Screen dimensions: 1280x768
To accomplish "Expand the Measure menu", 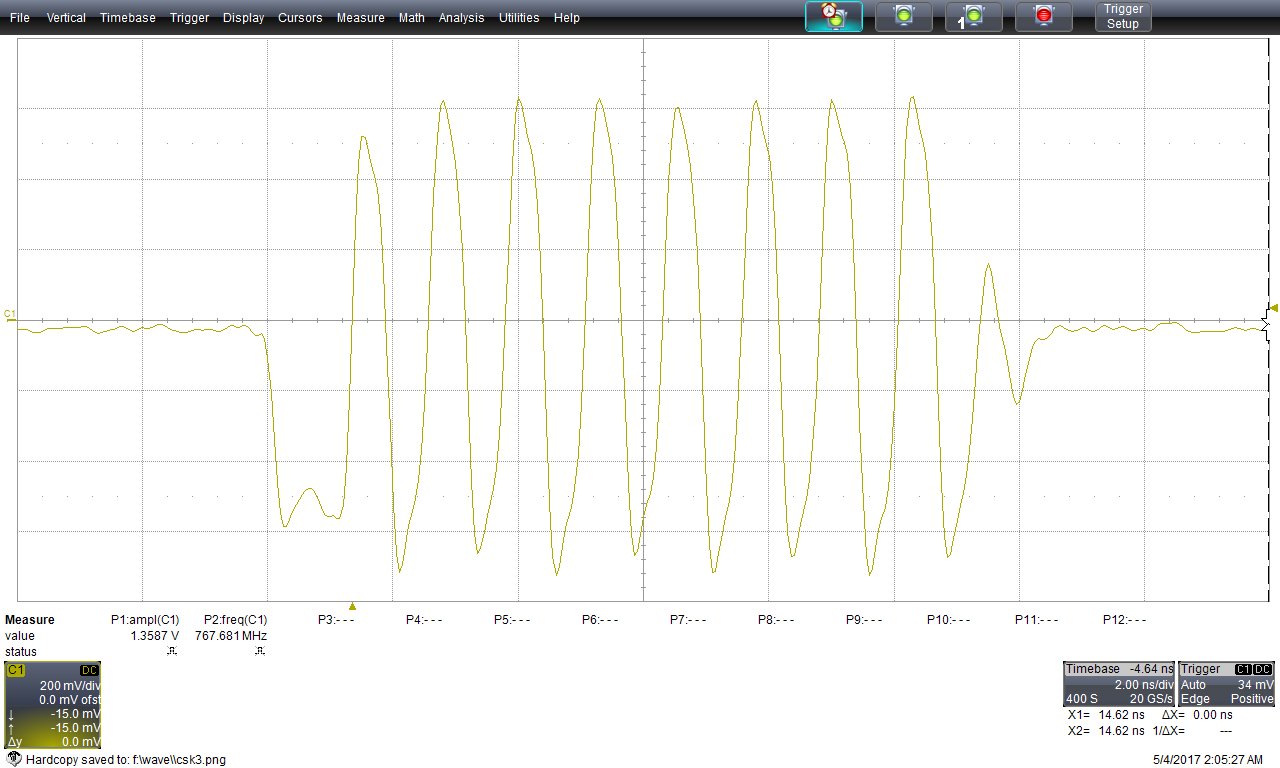I will 360,18.
